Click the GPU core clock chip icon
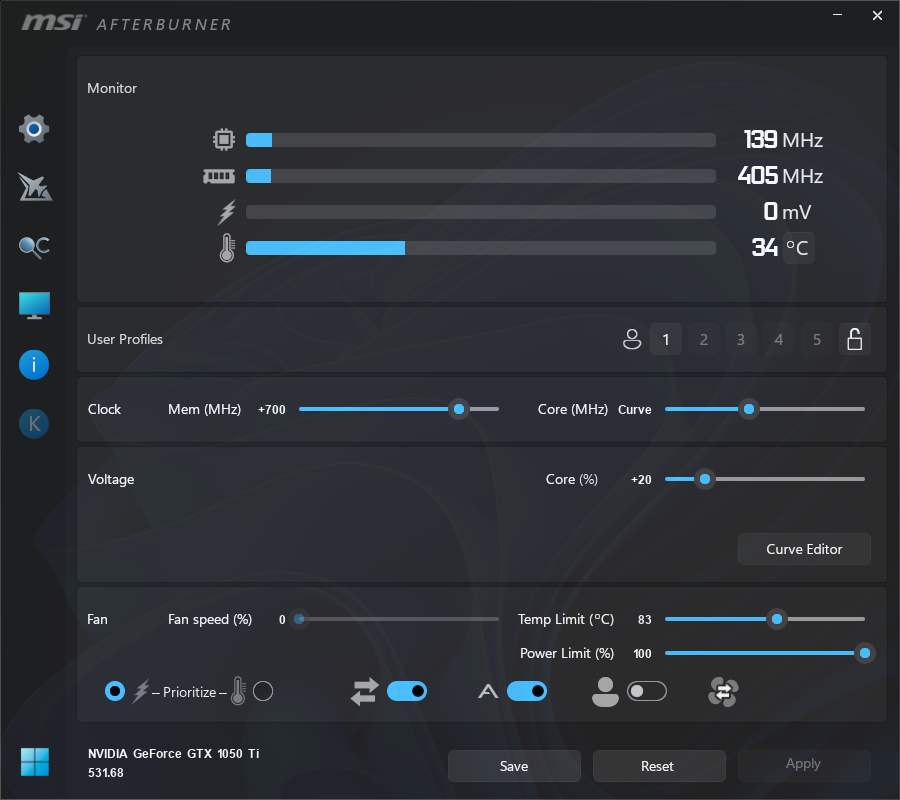The image size is (900, 800). (x=224, y=139)
